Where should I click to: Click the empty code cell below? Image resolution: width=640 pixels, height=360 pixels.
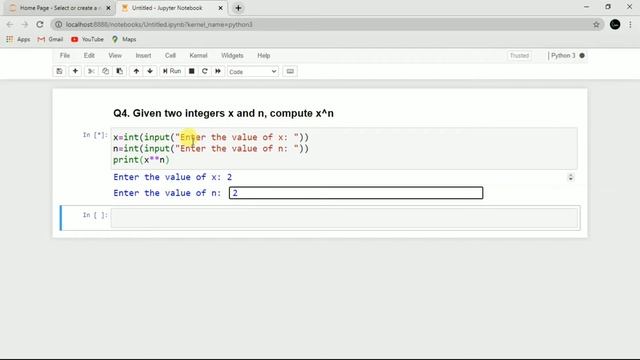tap(344, 218)
